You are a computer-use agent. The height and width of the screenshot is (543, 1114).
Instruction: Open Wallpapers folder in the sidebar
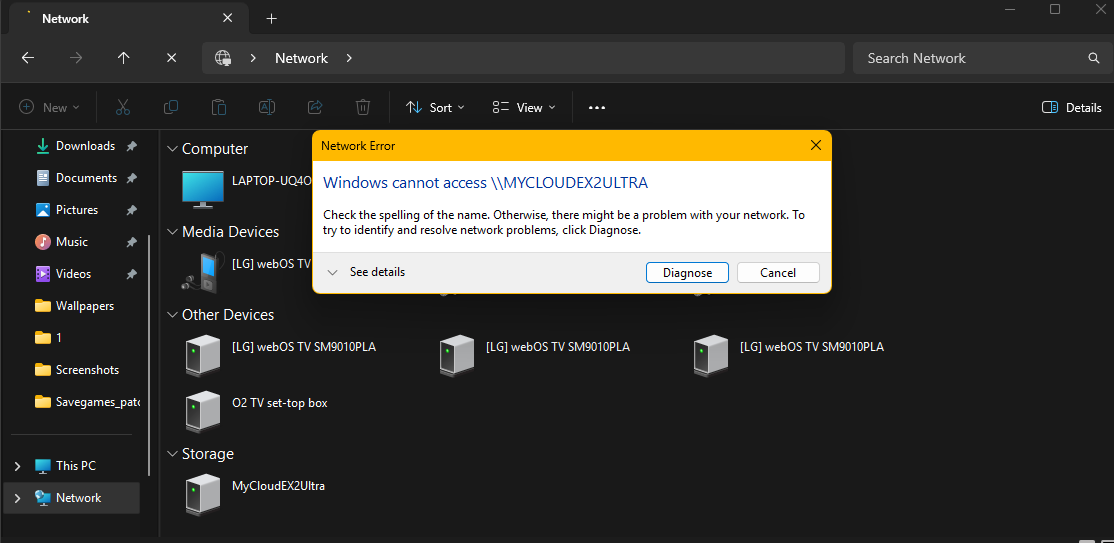pos(85,306)
